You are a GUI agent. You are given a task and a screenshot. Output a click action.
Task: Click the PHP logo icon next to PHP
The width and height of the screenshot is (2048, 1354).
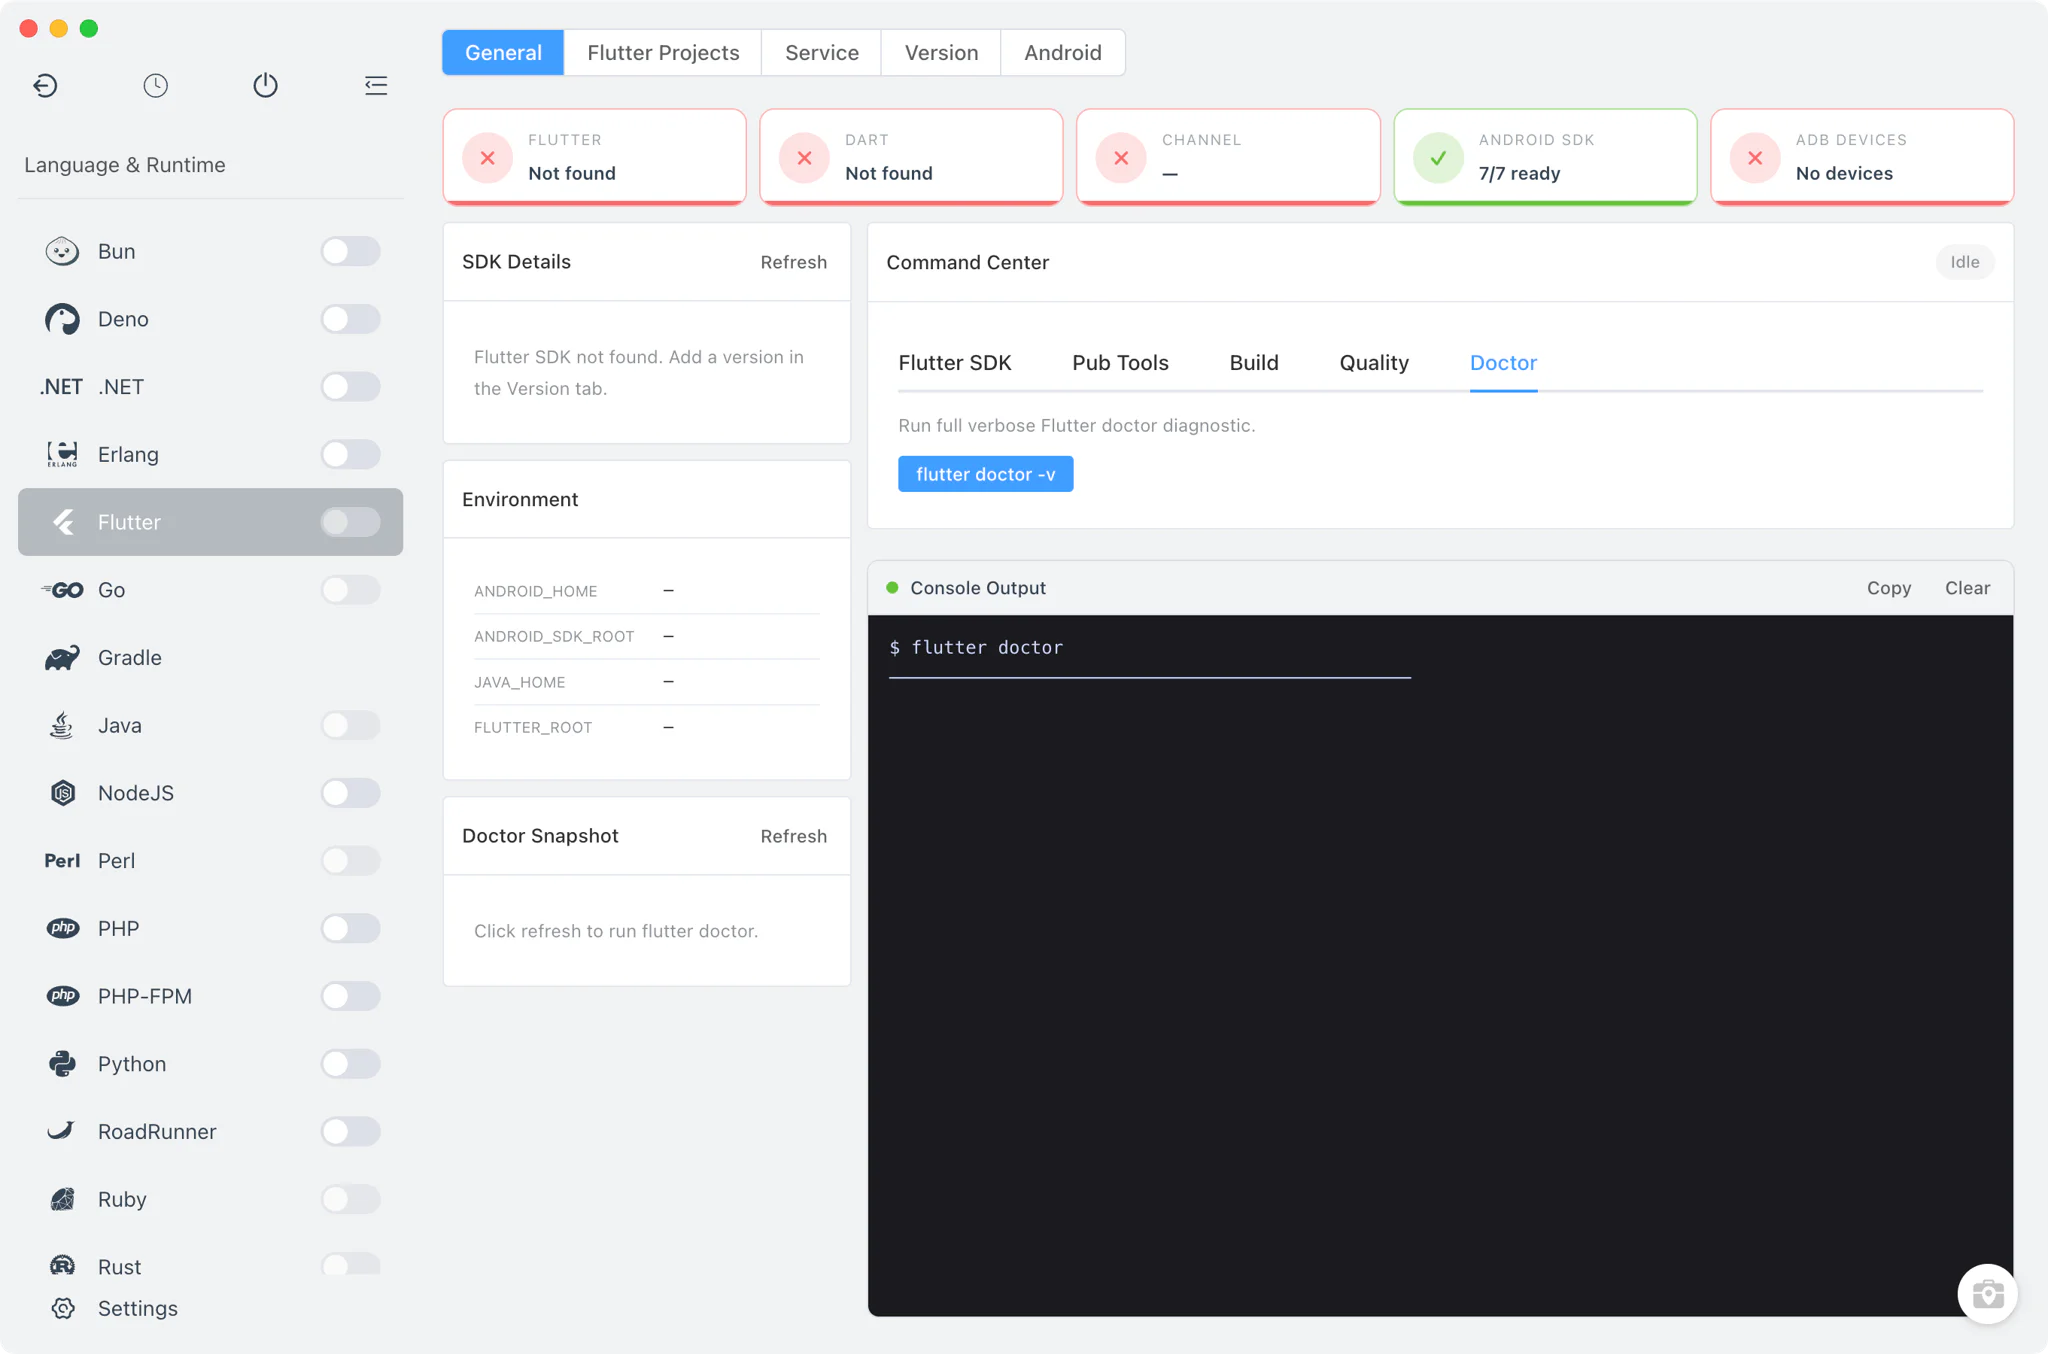pos(63,928)
